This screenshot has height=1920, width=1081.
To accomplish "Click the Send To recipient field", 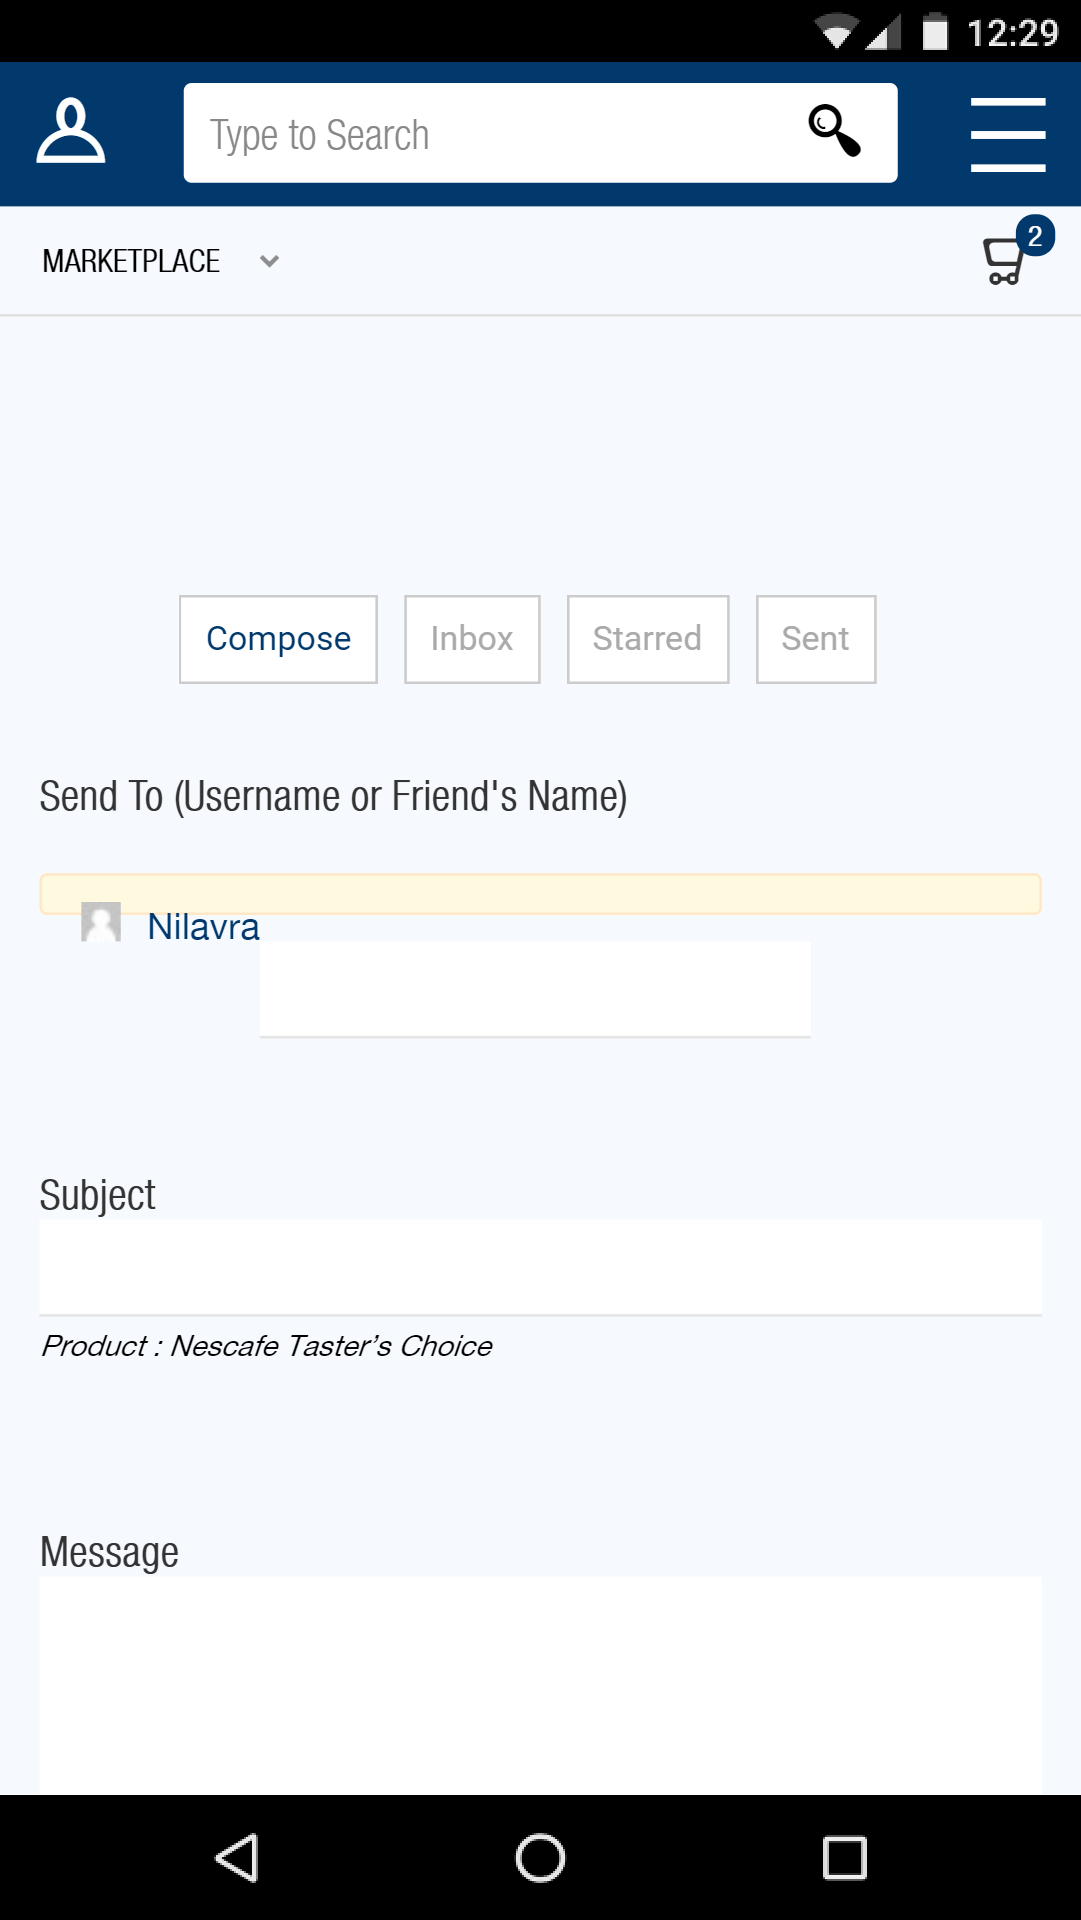I will pyautogui.click(x=540, y=893).
